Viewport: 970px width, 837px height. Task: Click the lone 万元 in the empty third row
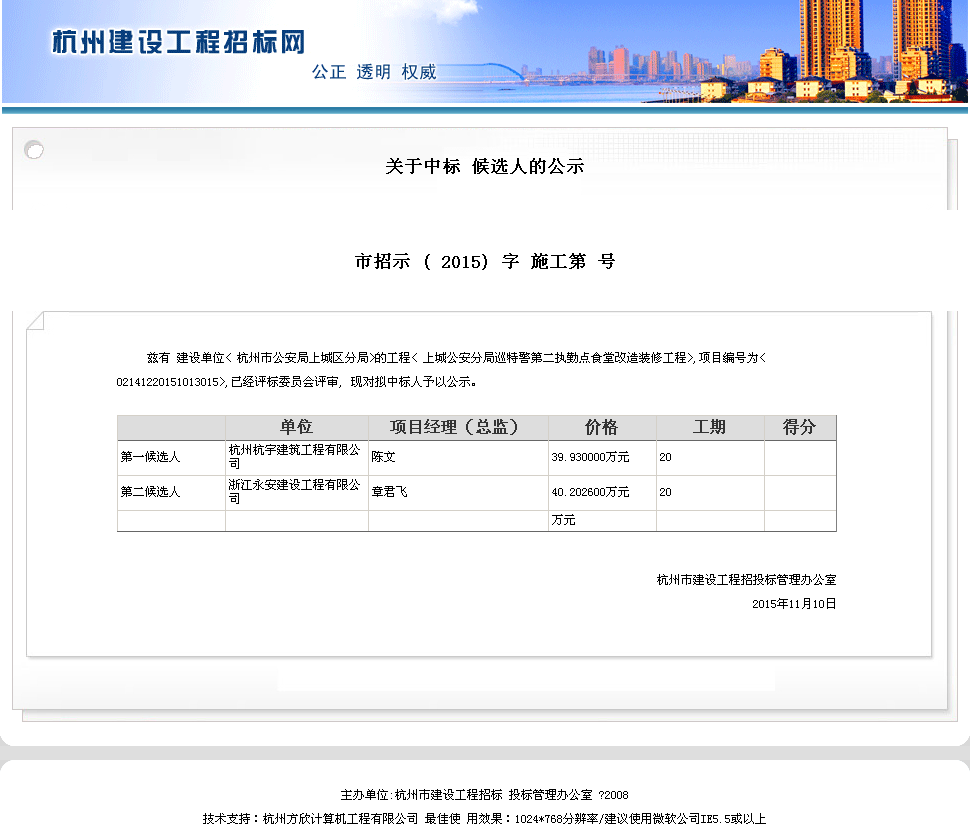[564, 520]
